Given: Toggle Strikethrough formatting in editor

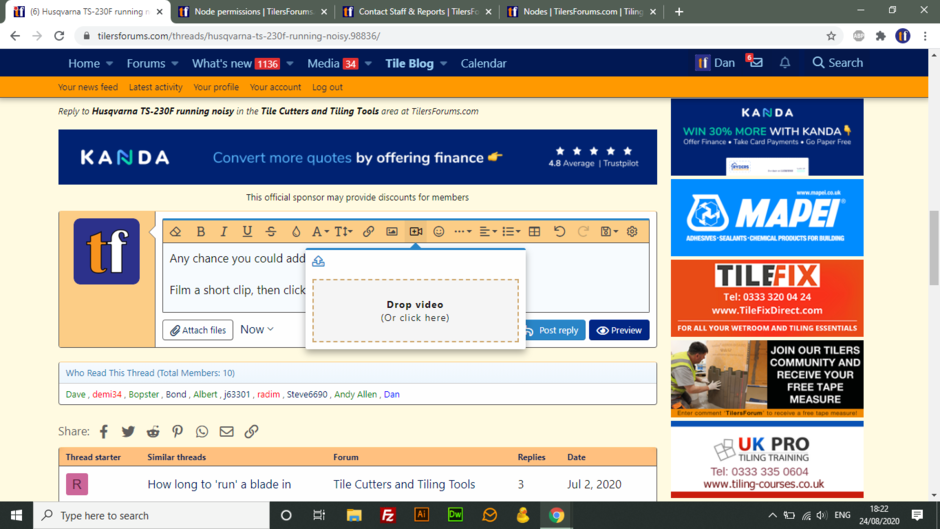Looking at the screenshot, I should (x=271, y=232).
